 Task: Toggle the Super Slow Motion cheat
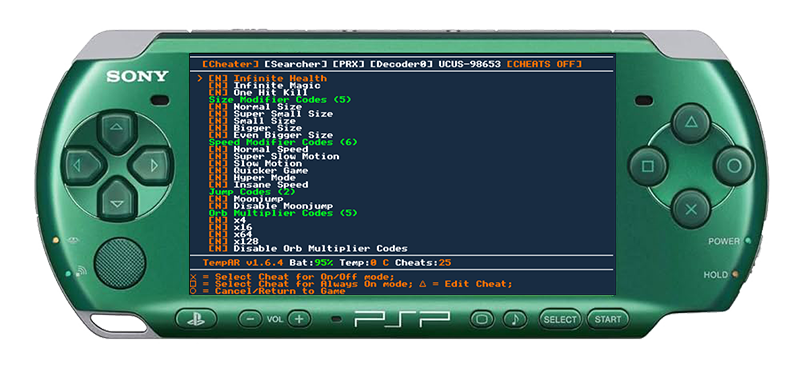point(274,156)
